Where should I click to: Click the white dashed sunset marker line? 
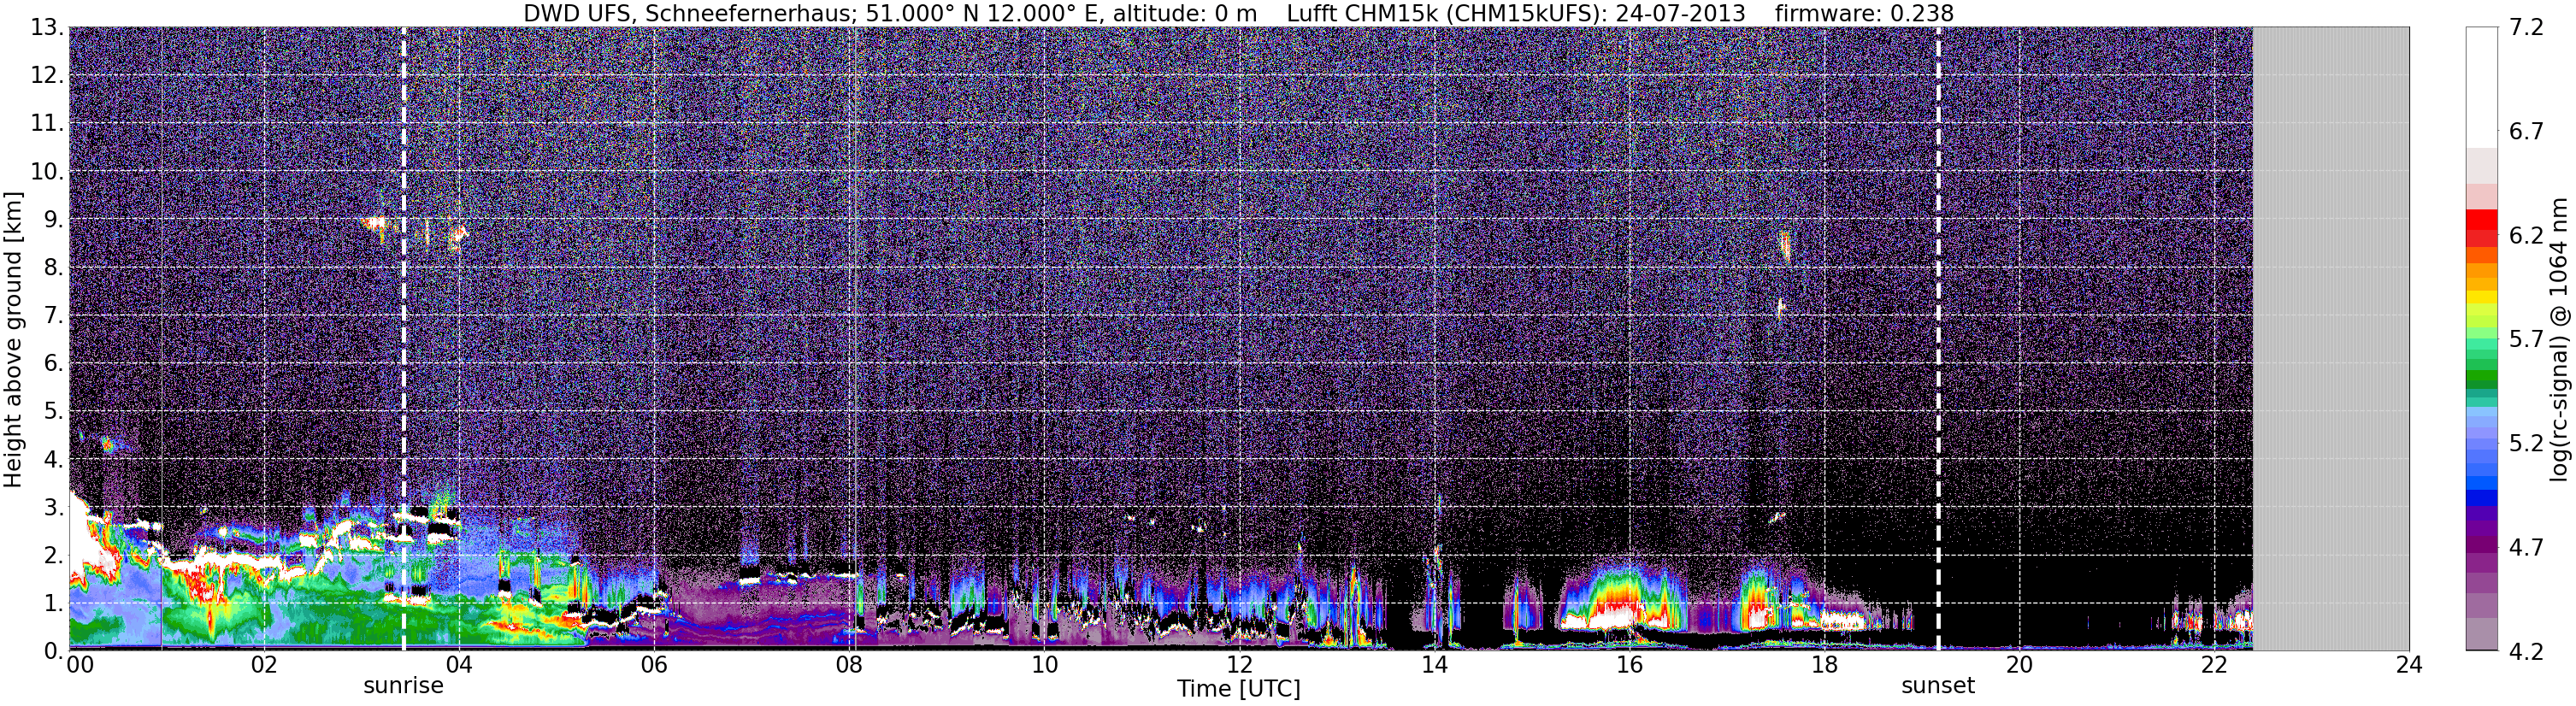pyautogui.click(x=1938, y=338)
